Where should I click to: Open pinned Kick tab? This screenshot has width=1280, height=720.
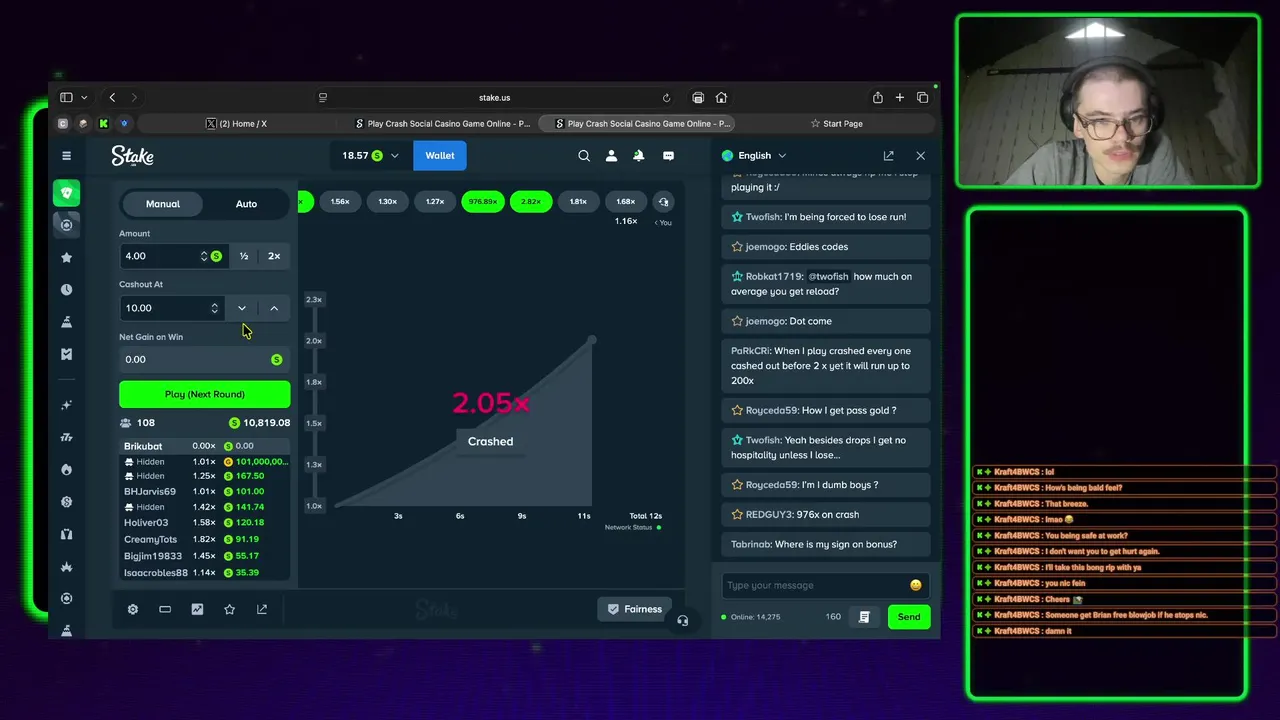click(103, 124)
